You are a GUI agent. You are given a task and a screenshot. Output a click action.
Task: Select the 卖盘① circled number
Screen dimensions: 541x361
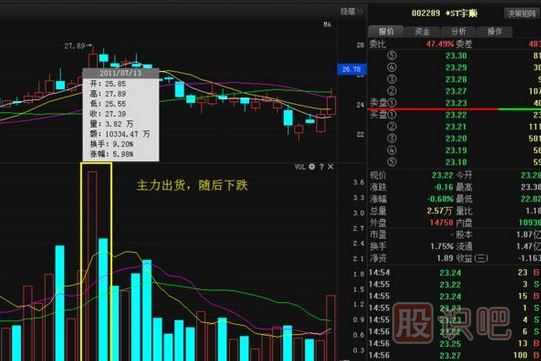pos(392,103)
